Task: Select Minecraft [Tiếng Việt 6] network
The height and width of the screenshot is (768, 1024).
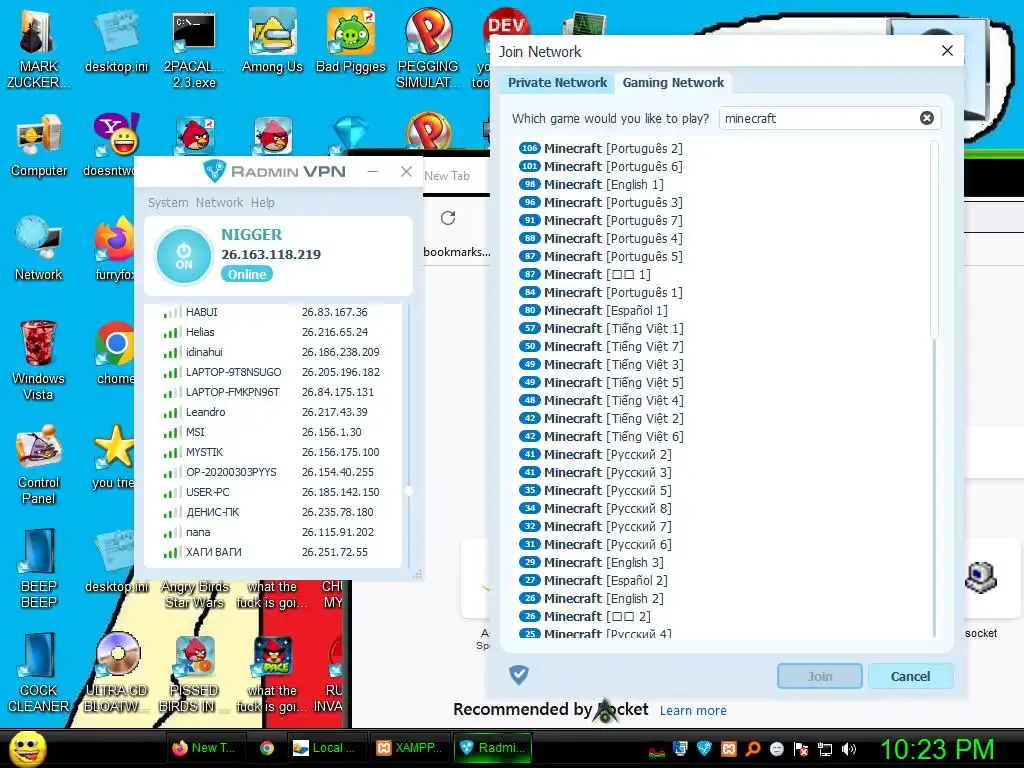Action: click(x=601, y=436)
